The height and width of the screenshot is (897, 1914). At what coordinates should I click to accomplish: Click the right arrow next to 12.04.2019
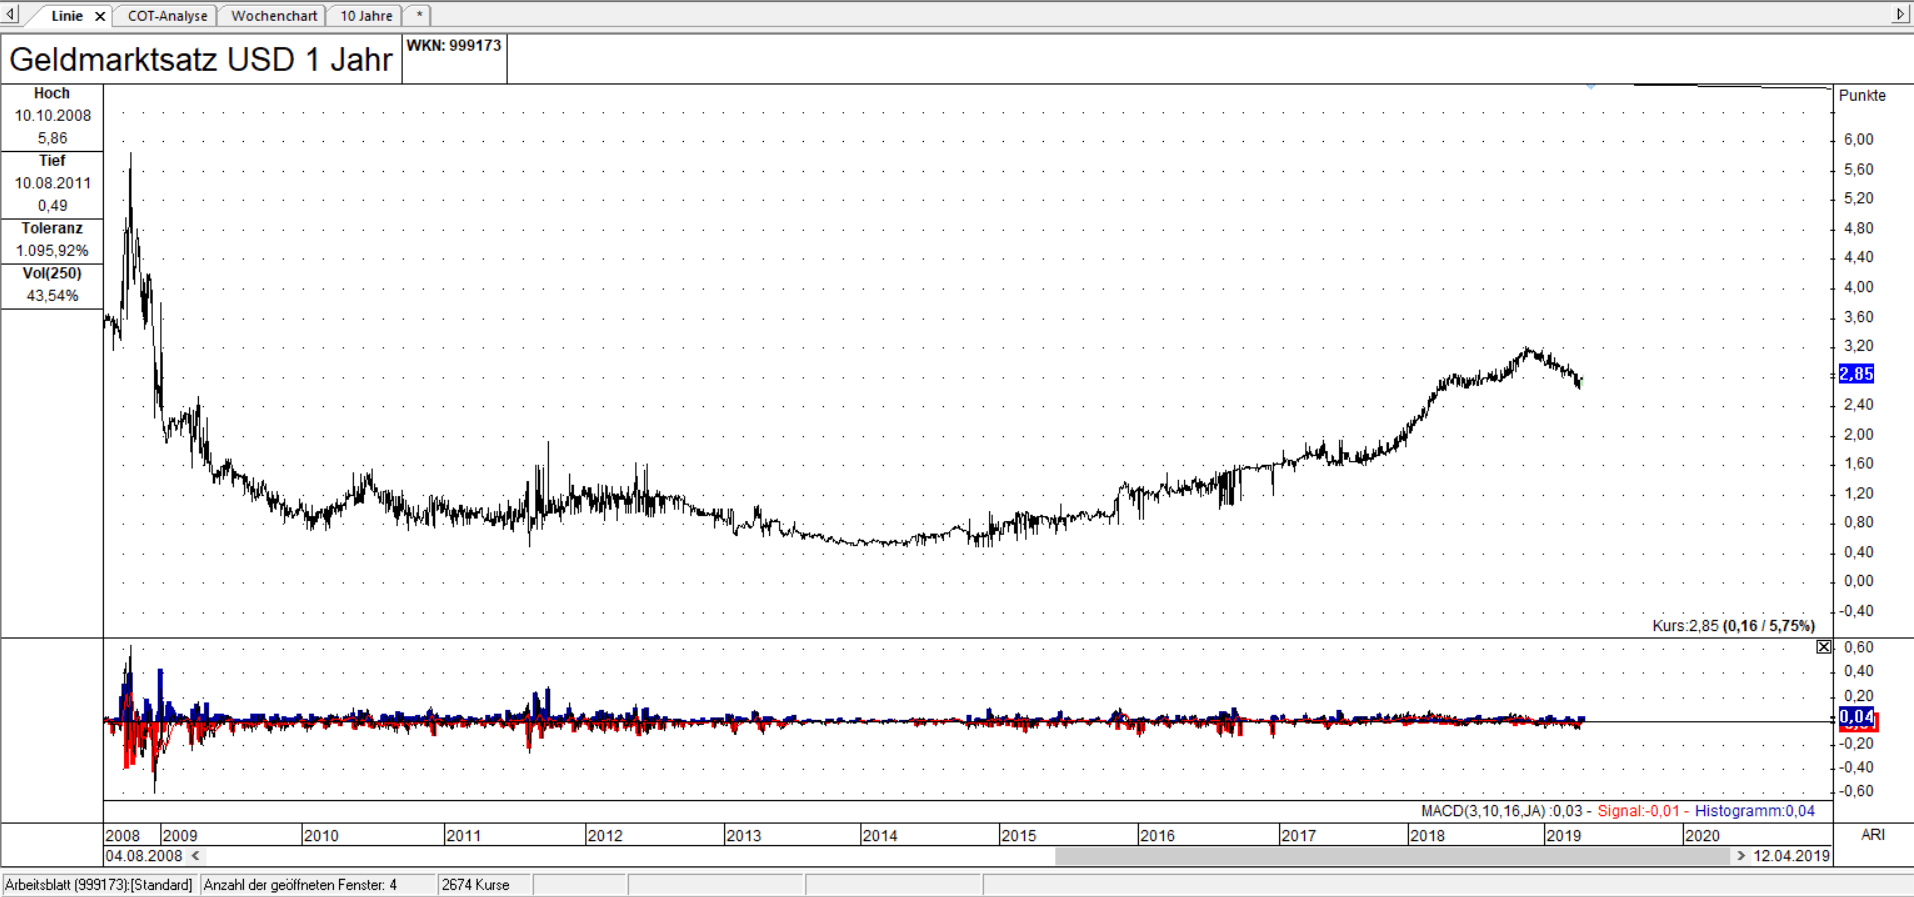pos(1741,856)
